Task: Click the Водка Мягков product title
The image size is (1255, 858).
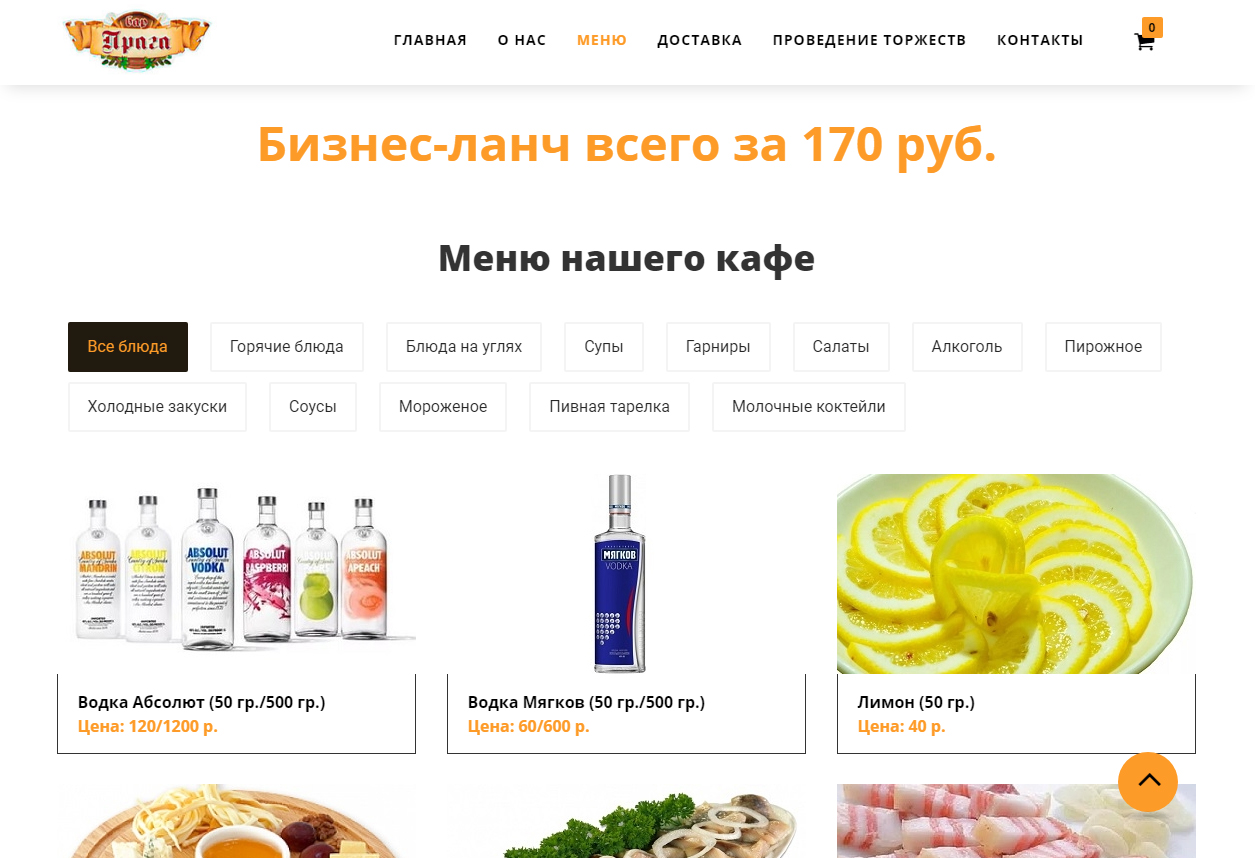Action: 586,702
